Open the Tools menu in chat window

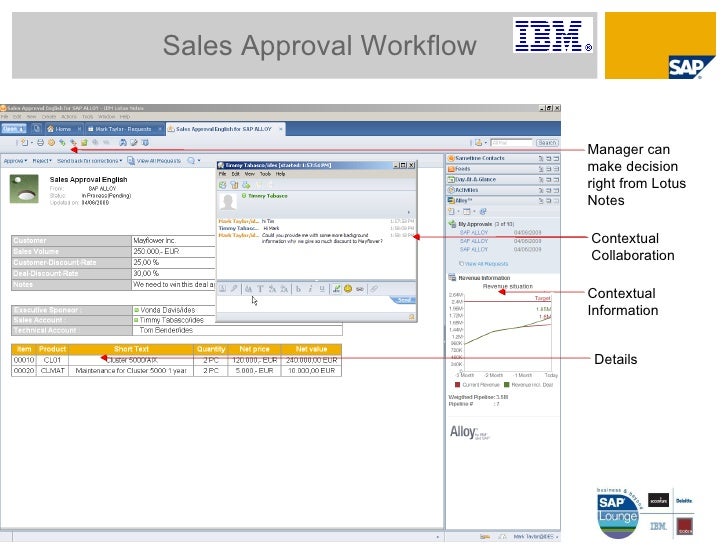point(265,174)
